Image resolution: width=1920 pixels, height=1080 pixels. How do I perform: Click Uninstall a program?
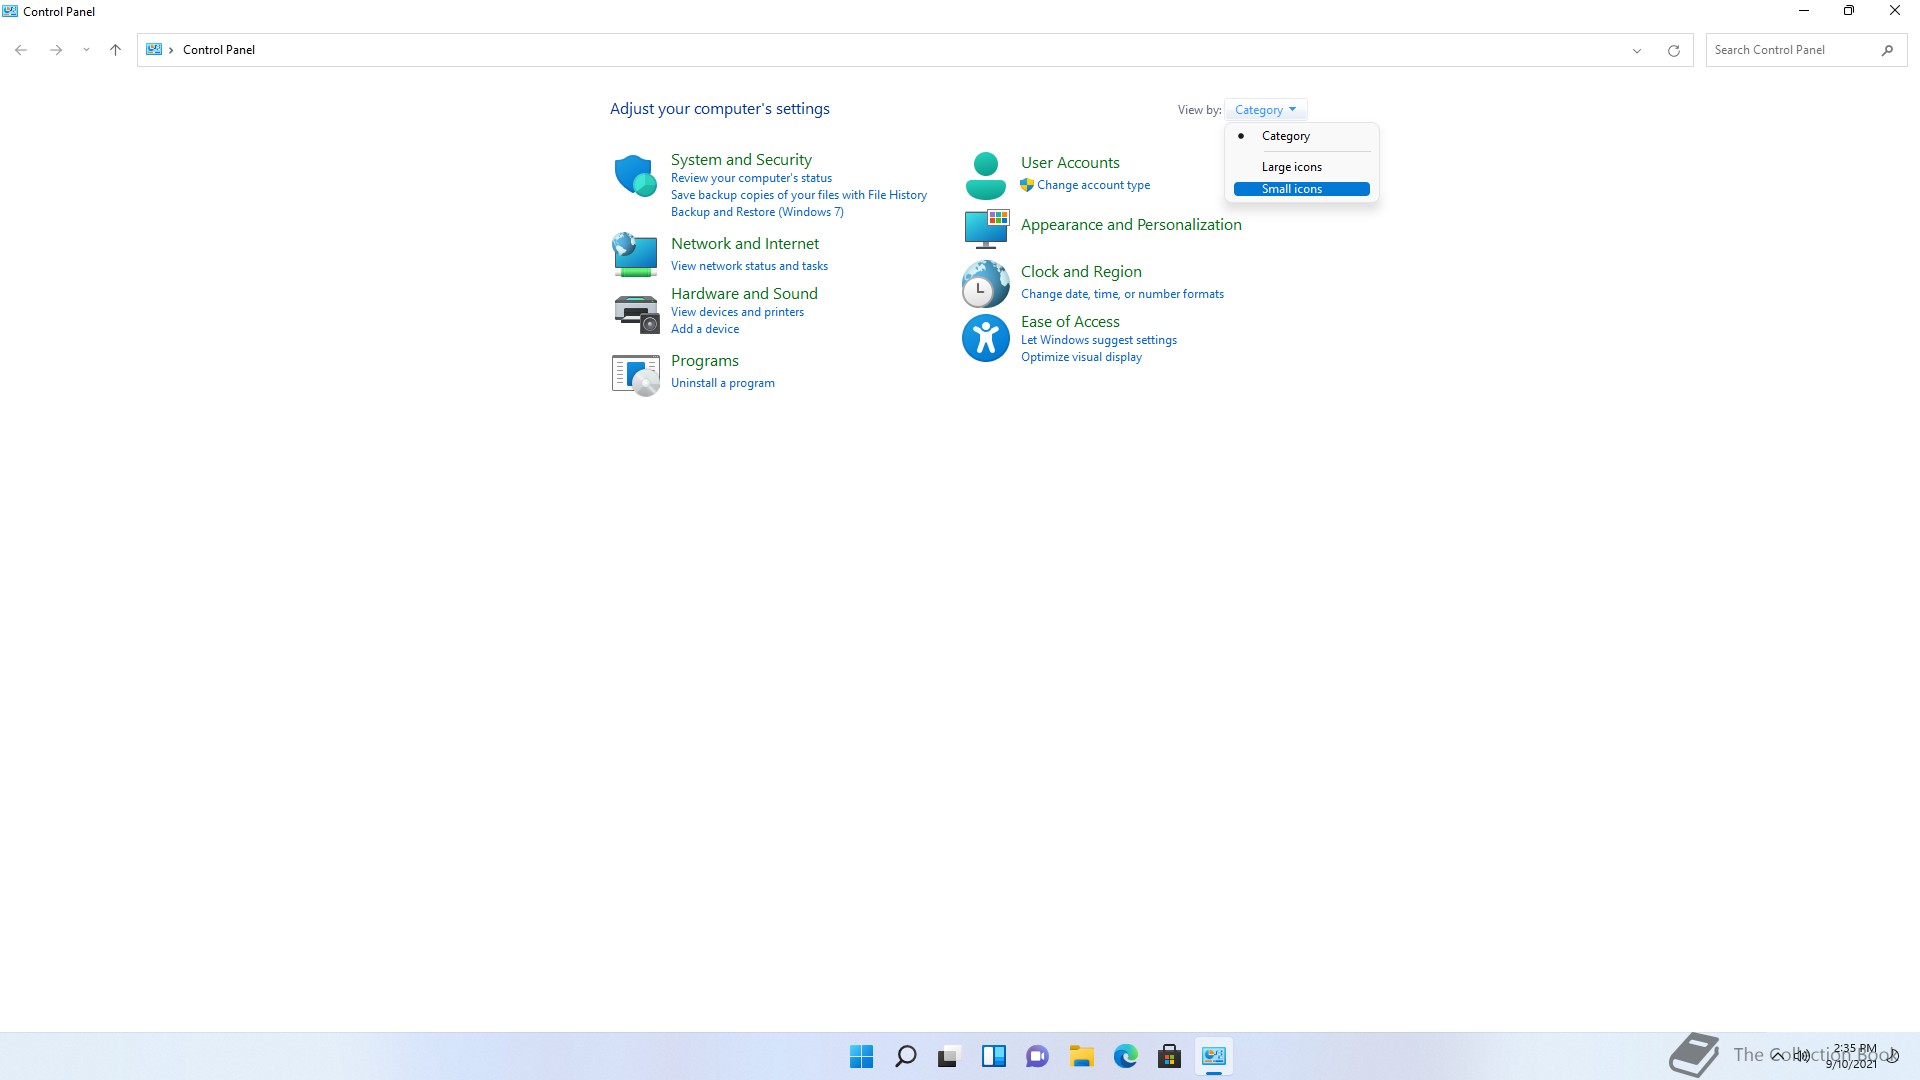pyautogui.click(x=723, y=383)
